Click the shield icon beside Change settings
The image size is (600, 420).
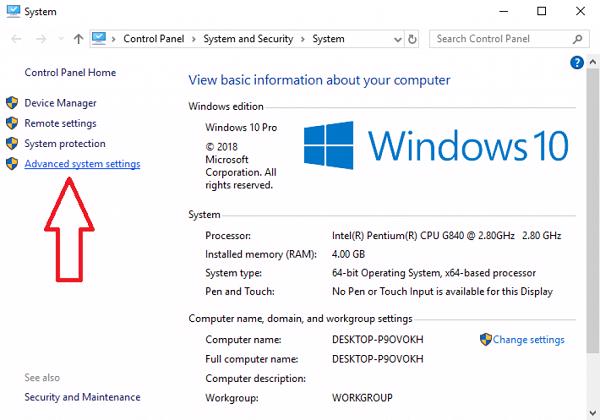tap(486, 340)
